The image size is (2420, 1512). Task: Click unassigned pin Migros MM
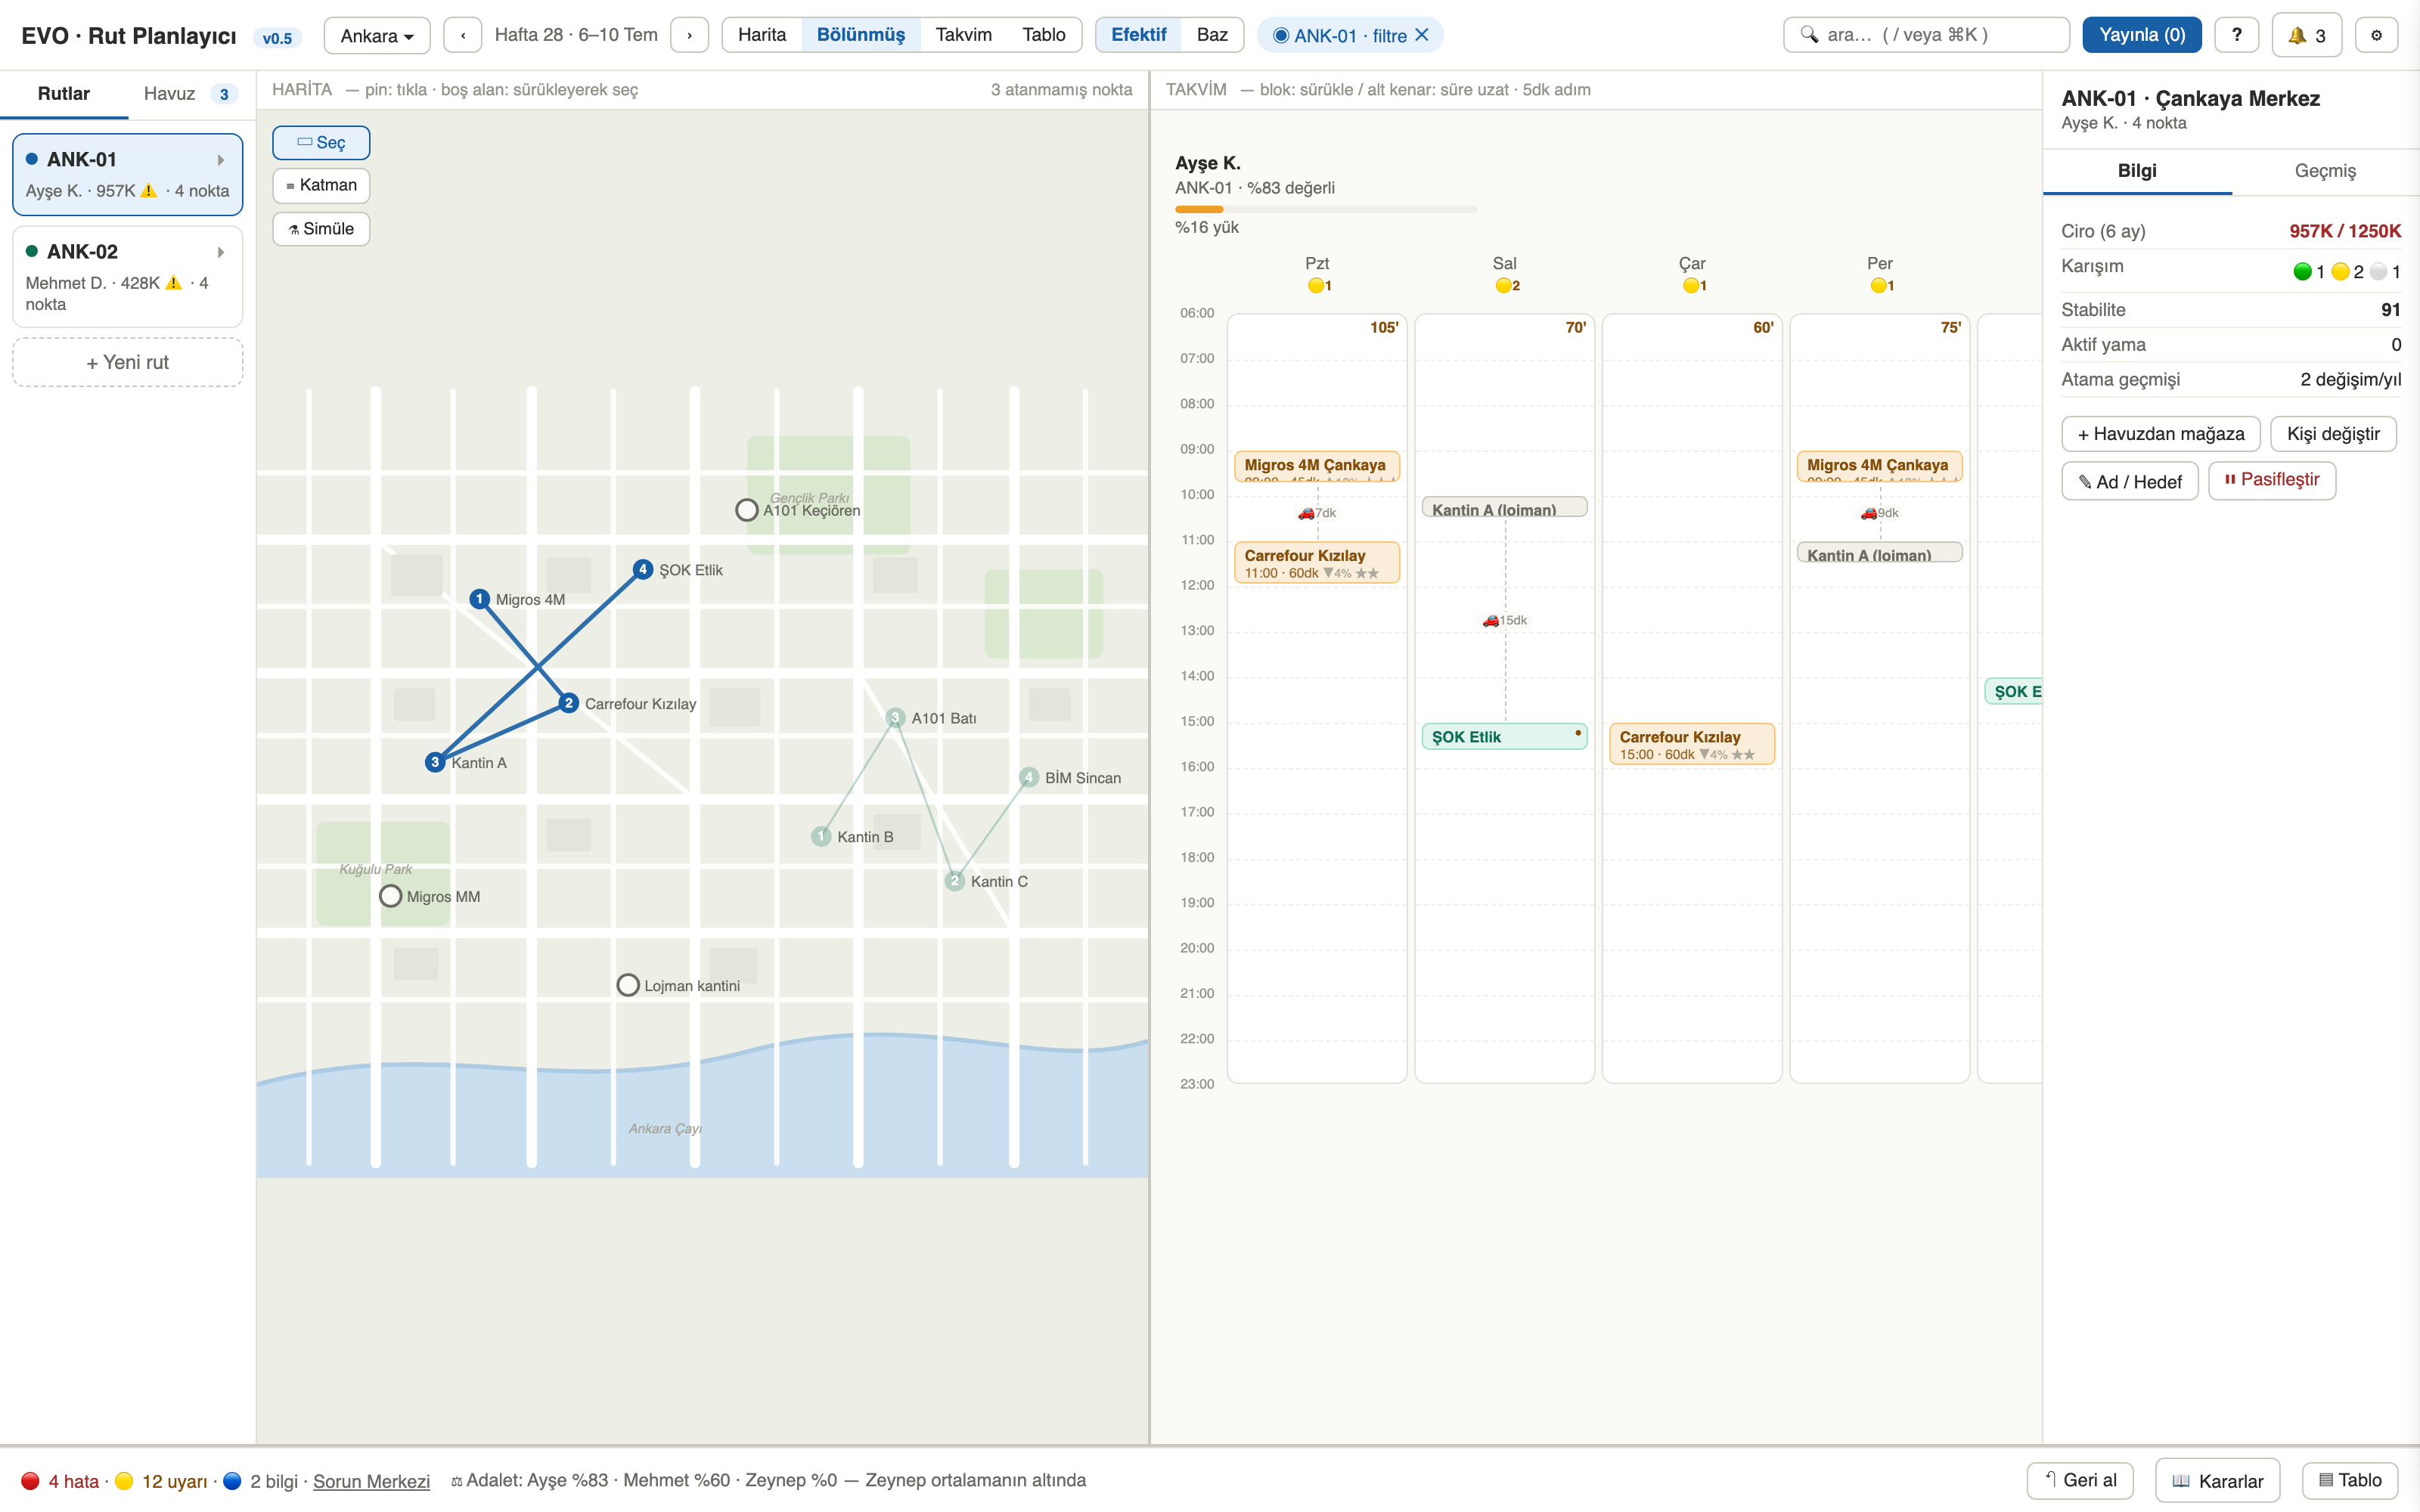click(390, 896)
